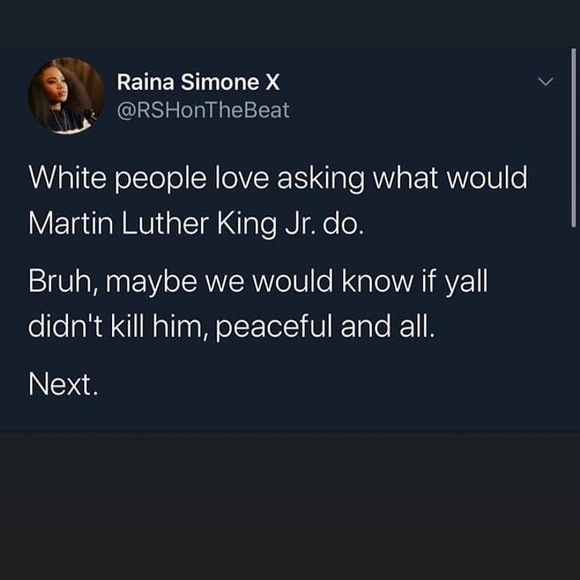The height and width of the screenshot is (580, 580).
Task: Open Raina Simone X's profile avatar
Action: 67,95
